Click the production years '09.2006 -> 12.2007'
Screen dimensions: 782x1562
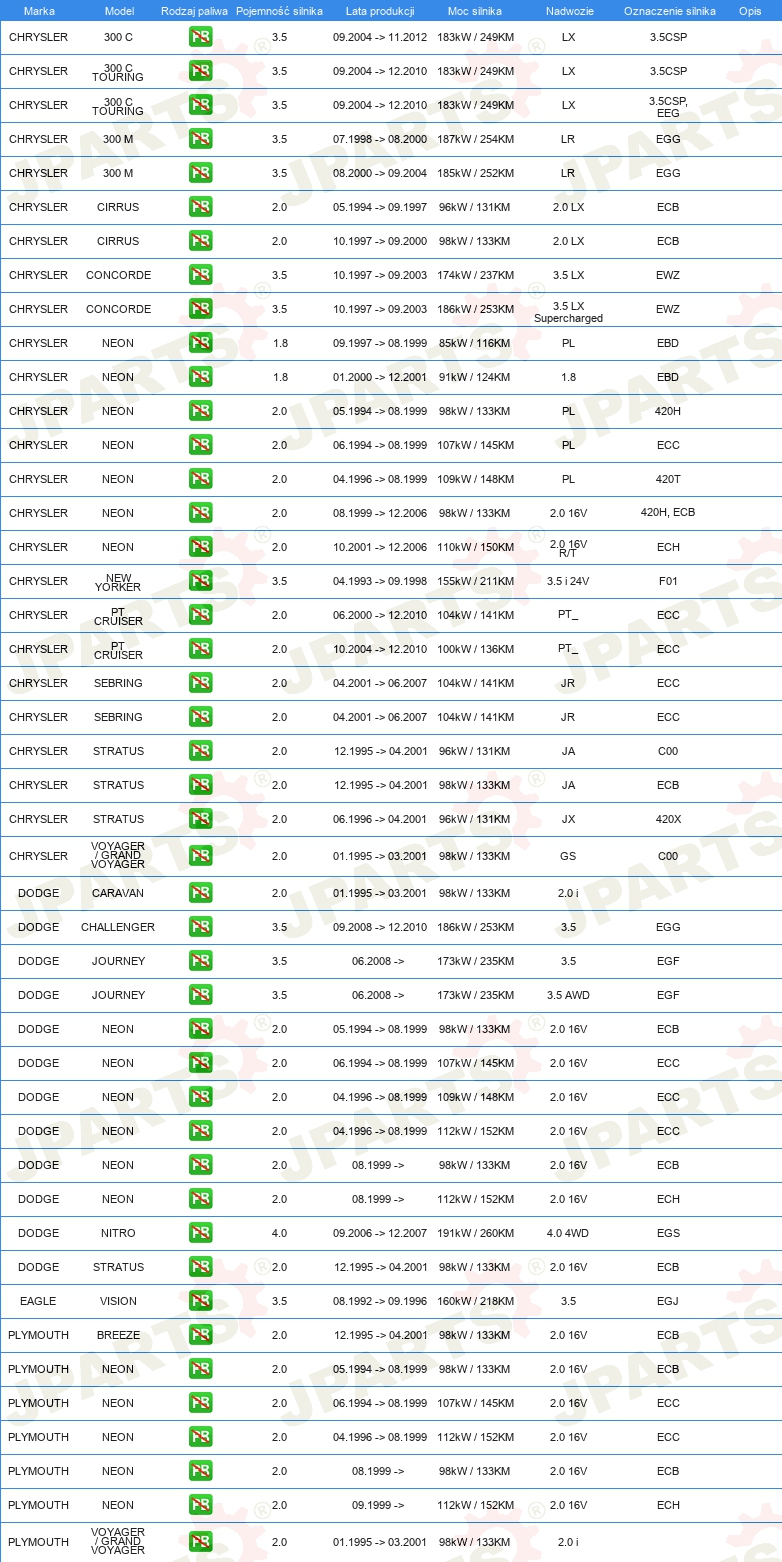[380, 1233]
